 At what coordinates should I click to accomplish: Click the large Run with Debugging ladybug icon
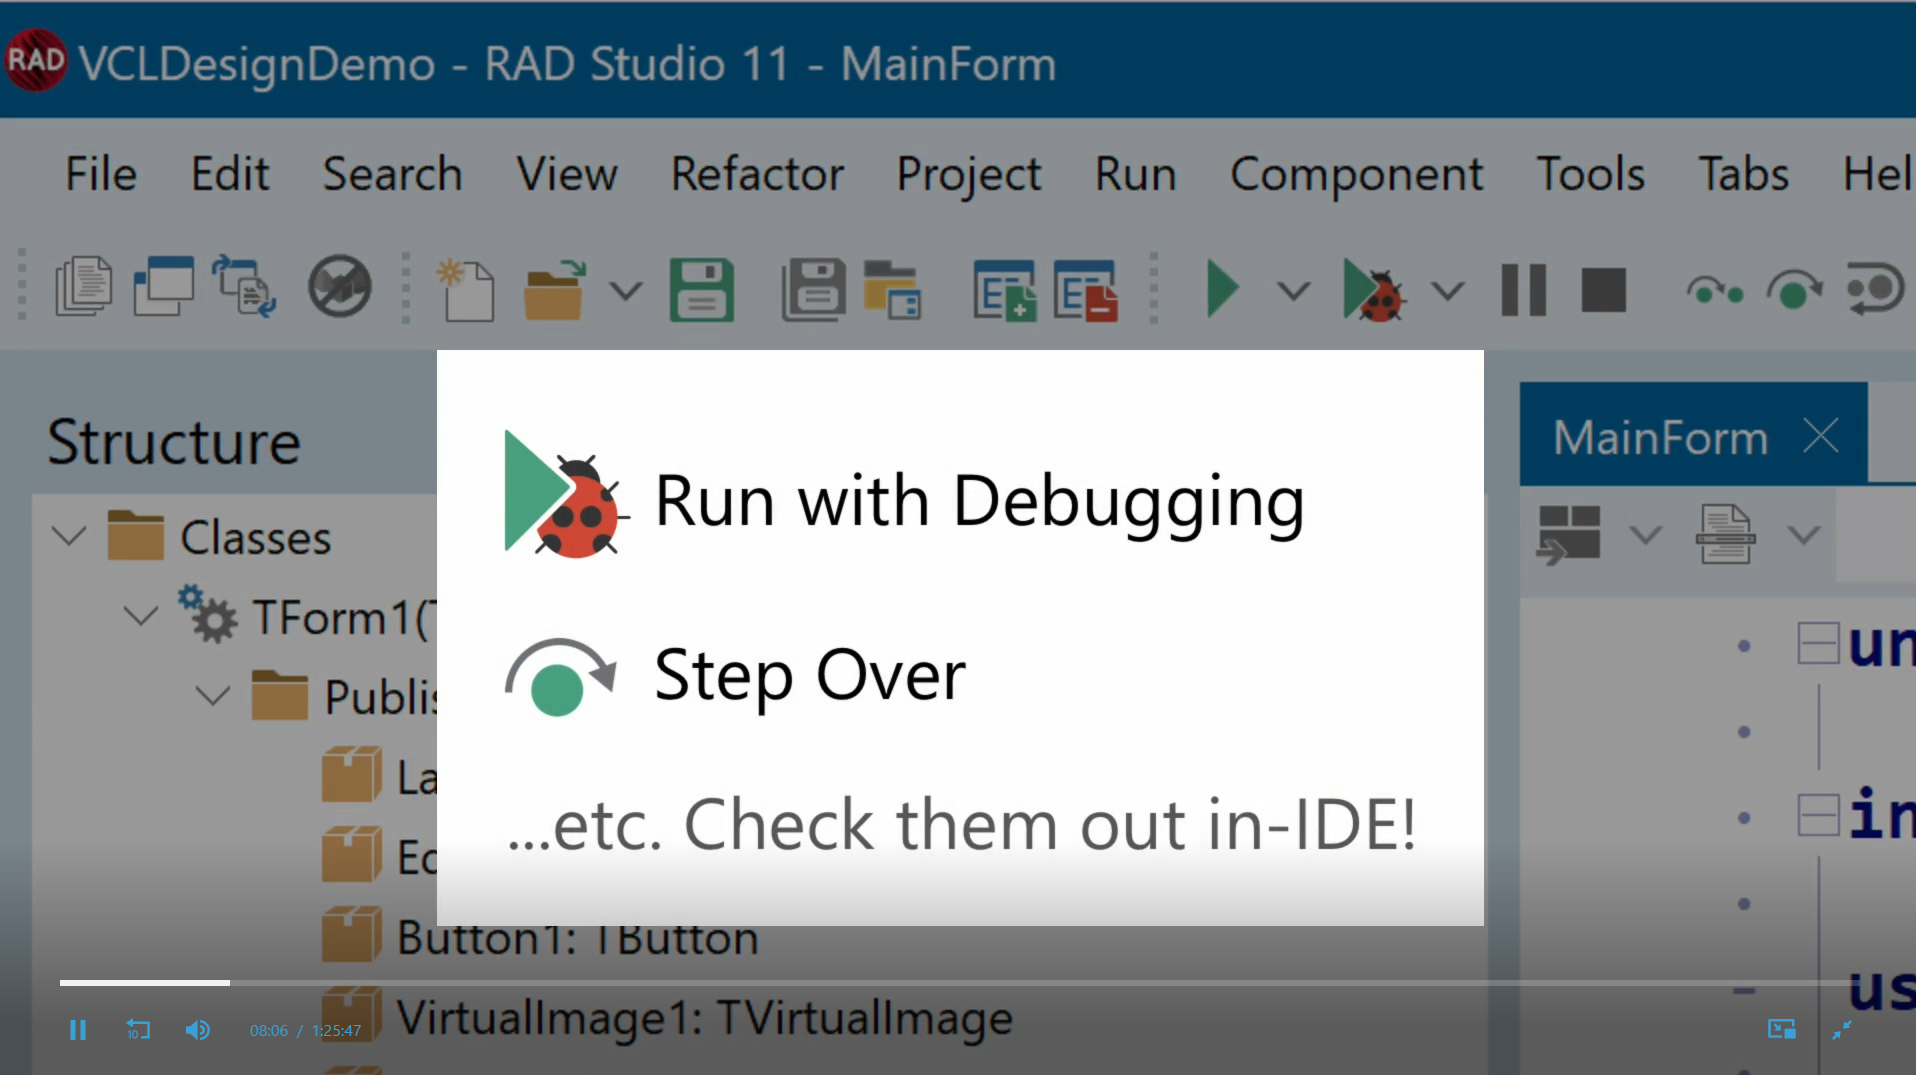565,494
